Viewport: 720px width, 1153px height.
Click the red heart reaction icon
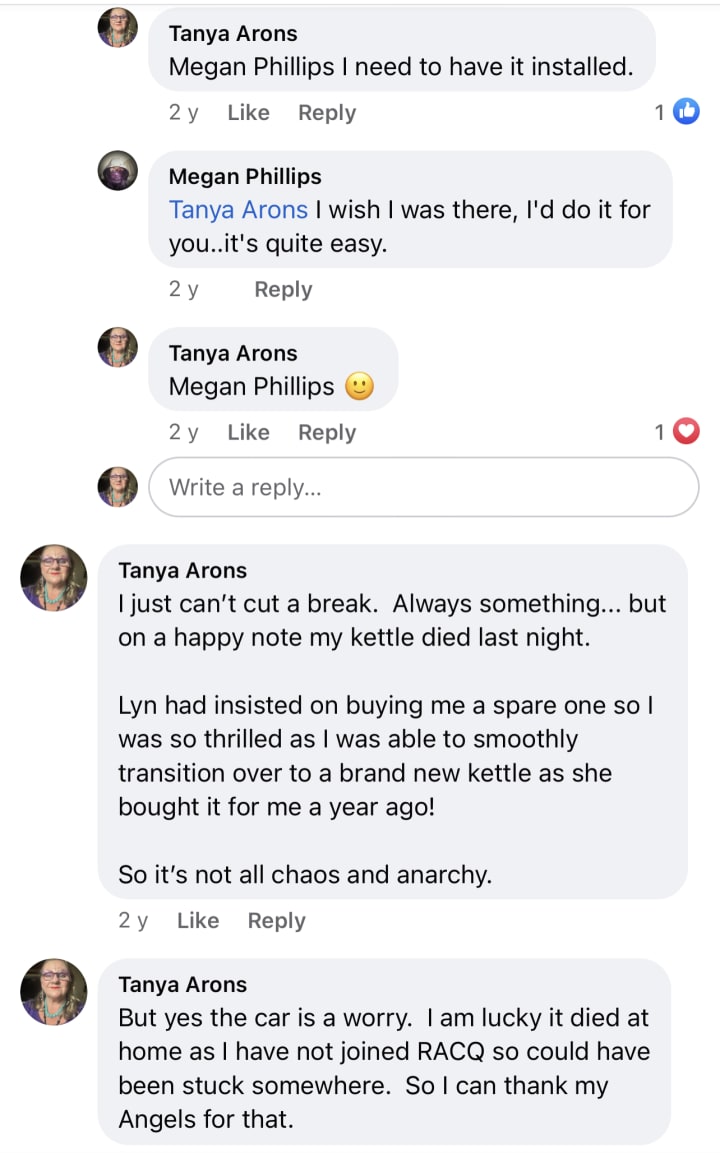pos(686,432)
